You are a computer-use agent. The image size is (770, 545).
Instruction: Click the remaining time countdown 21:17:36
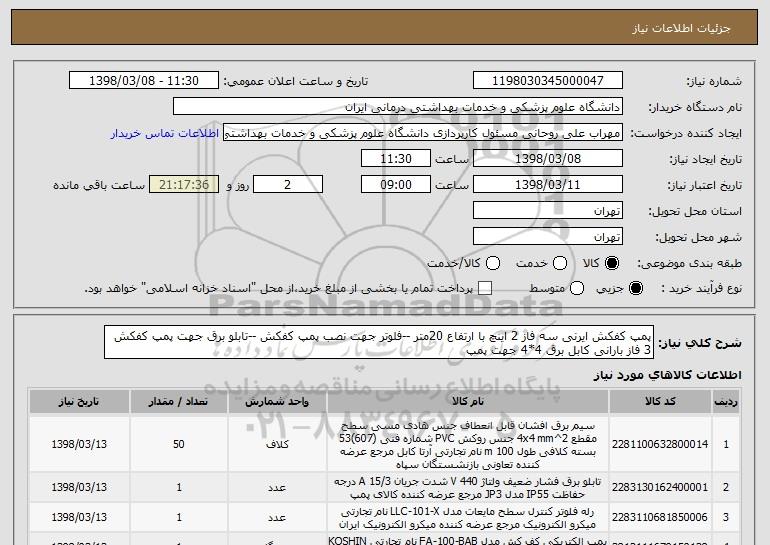(x=184, y=185)
